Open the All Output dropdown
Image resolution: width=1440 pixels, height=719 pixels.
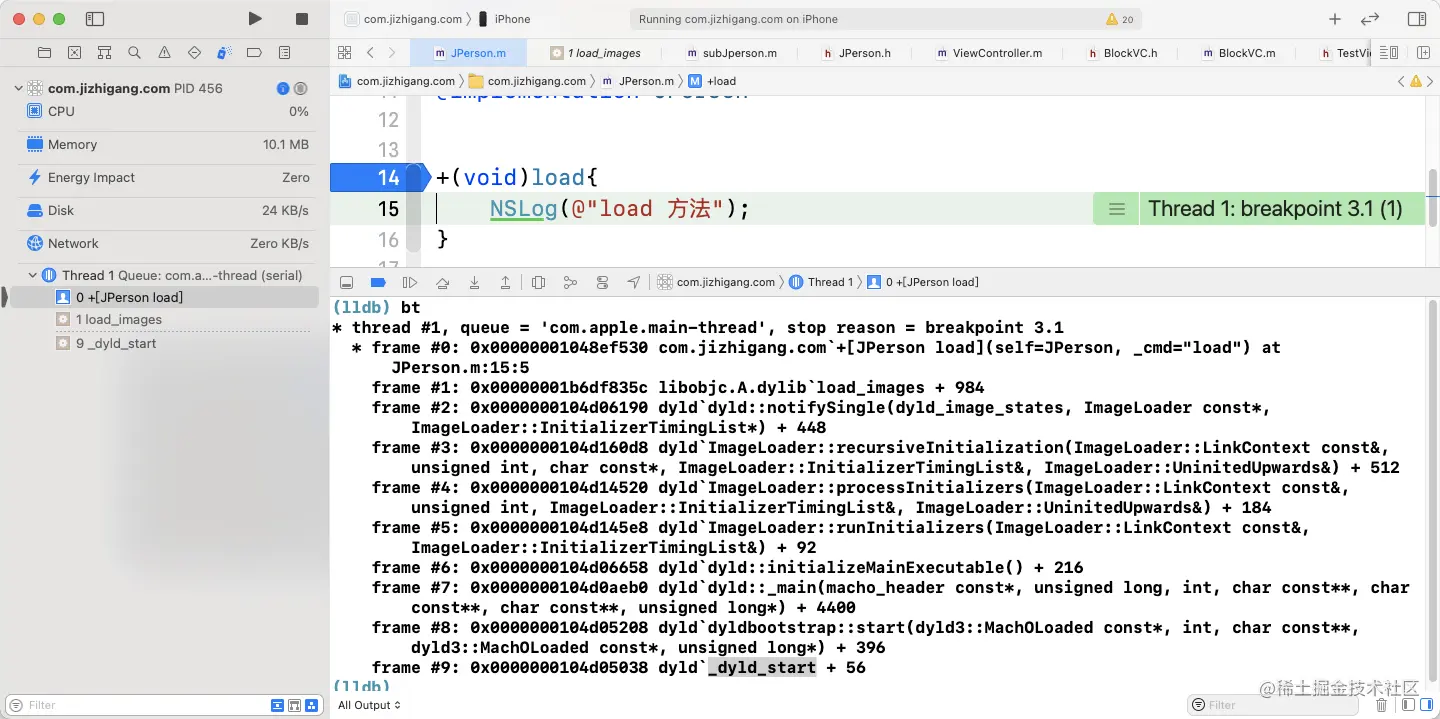click(x=369, y=705)
